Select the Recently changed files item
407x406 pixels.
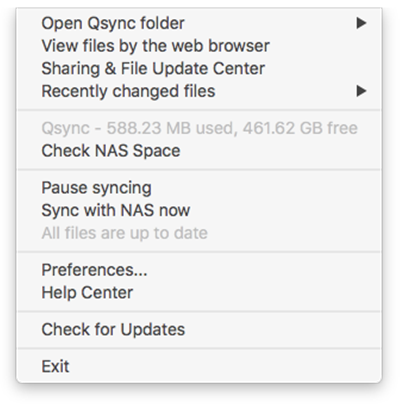pyautogui.click(x=199, y=91)
